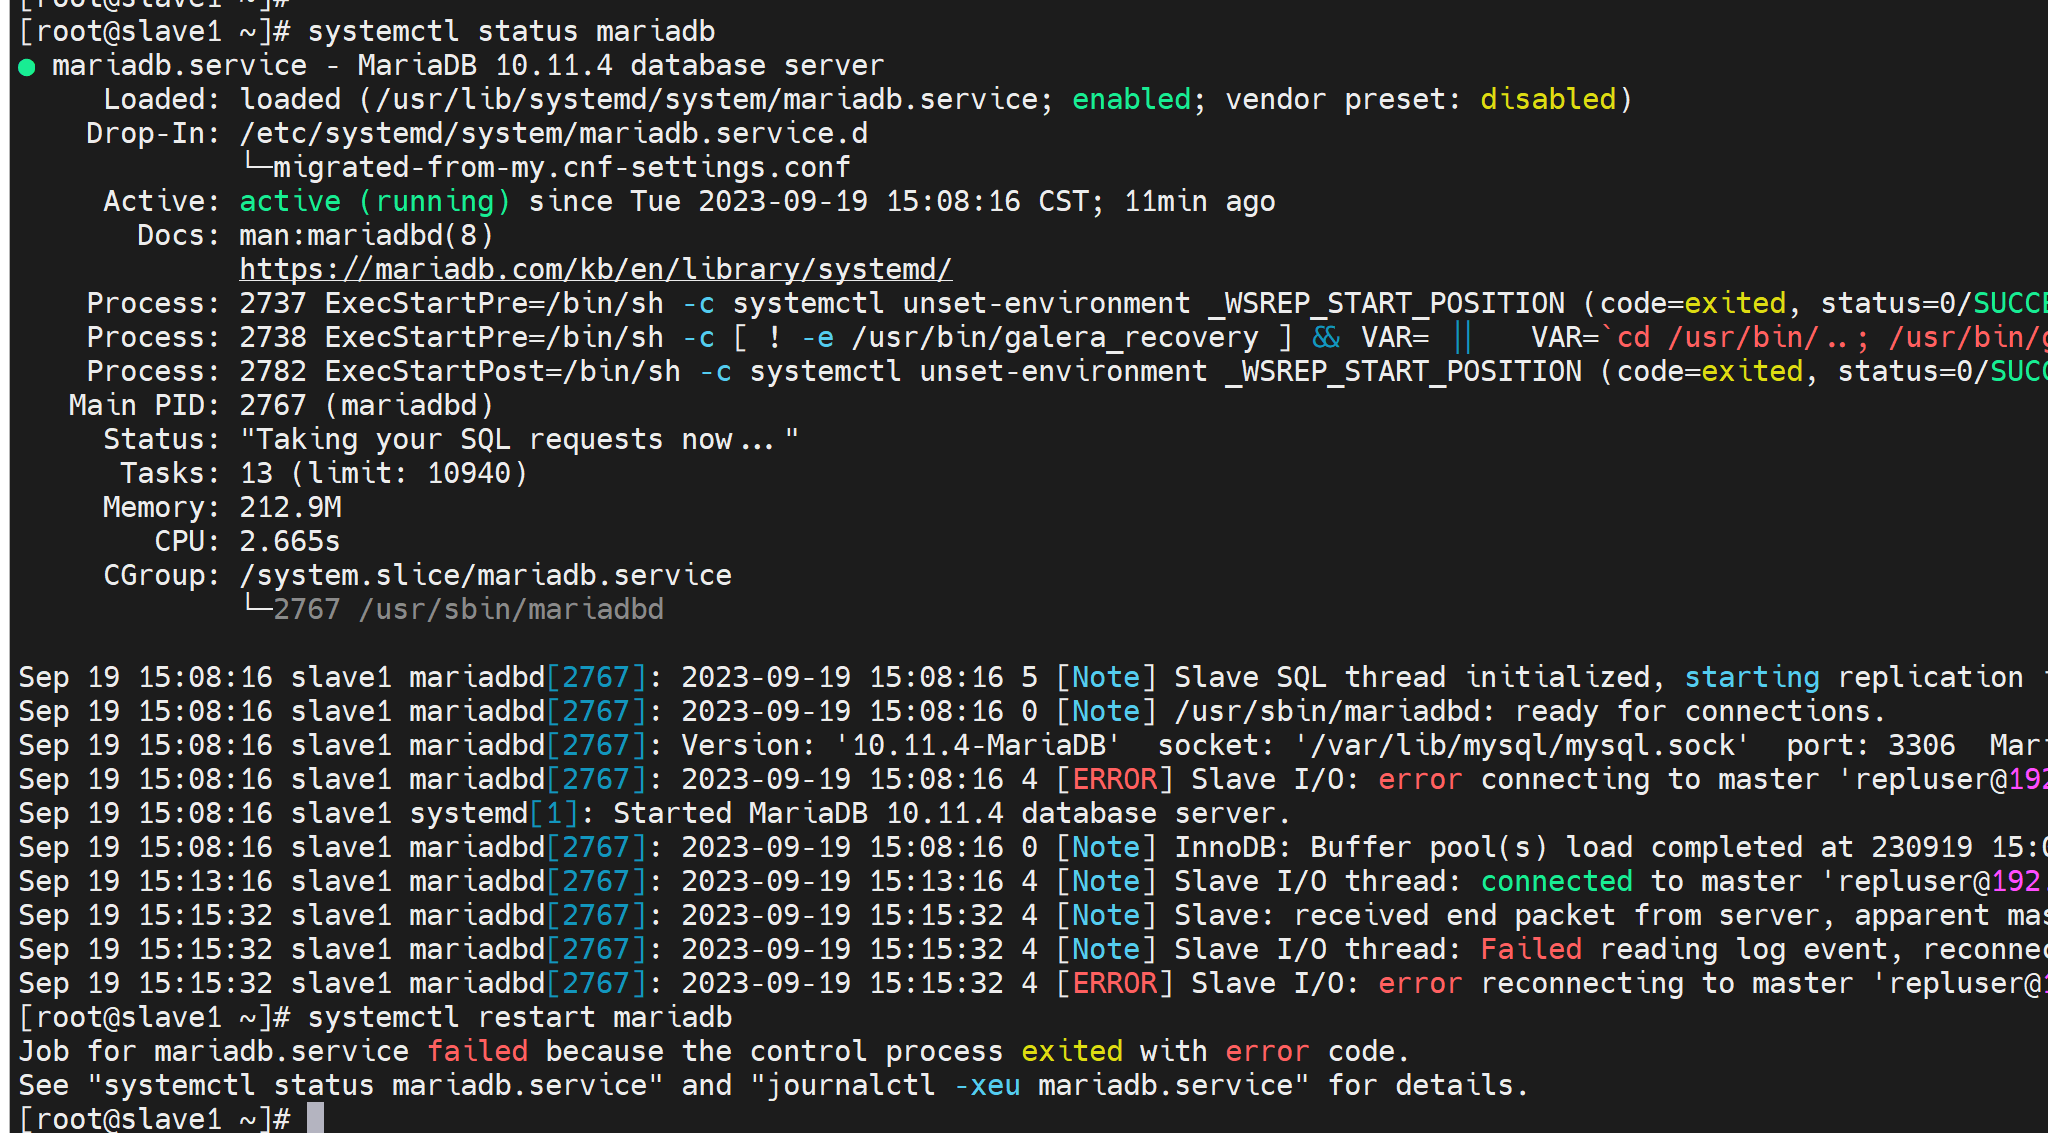Click the green 'enabled' status text

coord(1131,99)
